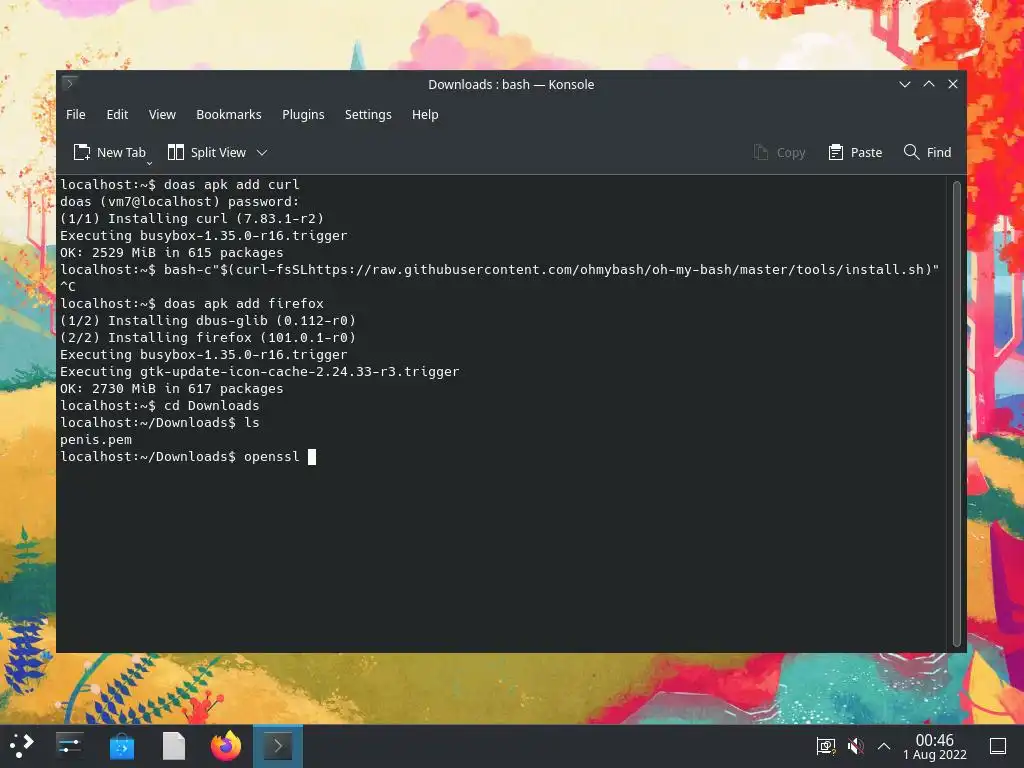
Task: Click the 'OK: 2730 MiB in 617 packages' line
Action: coord(172,389)
